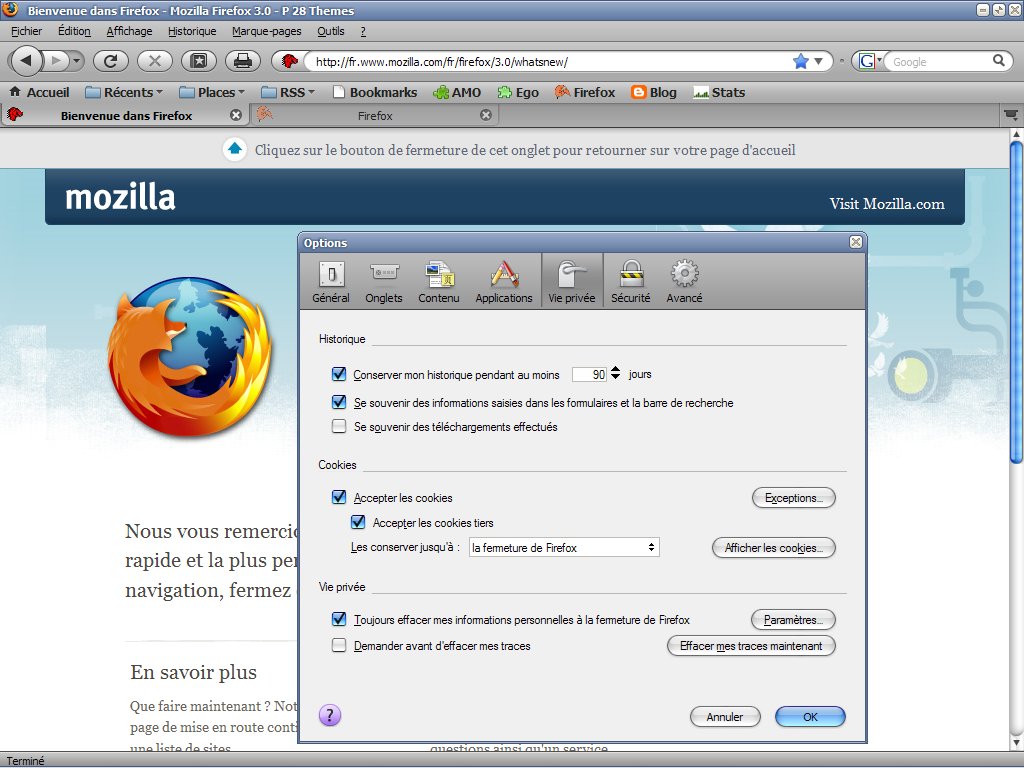
Task: Open the Fichier menu
Action: 26,31
